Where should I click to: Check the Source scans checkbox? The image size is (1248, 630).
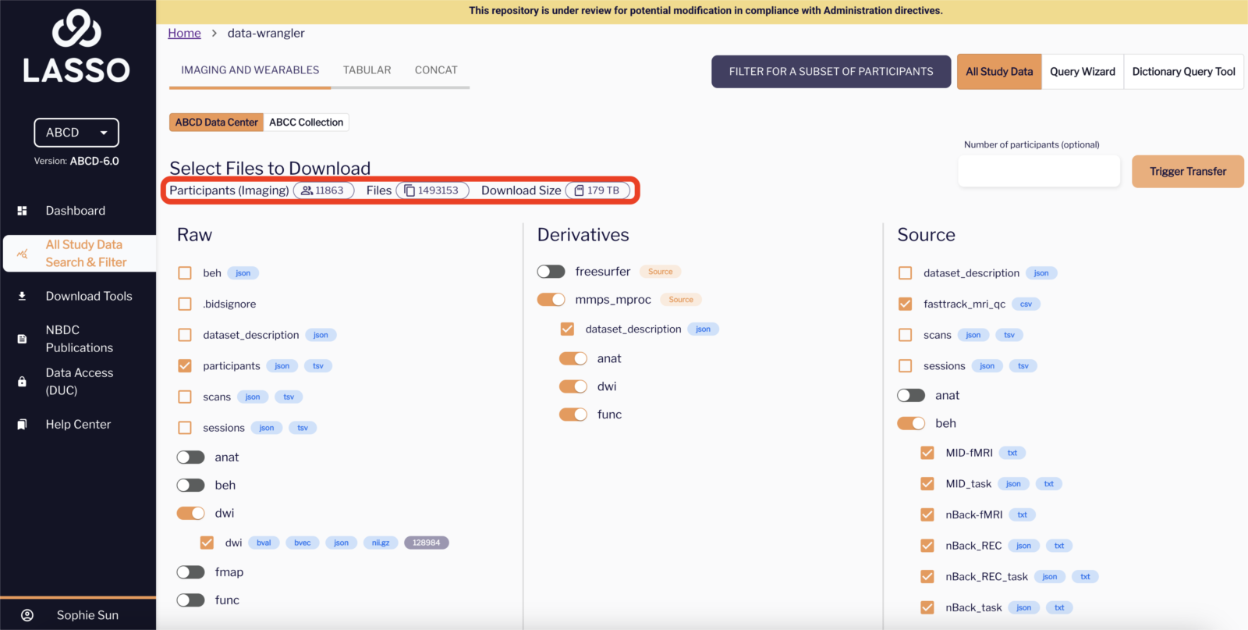pyautogui.click(x=905, y=335)
